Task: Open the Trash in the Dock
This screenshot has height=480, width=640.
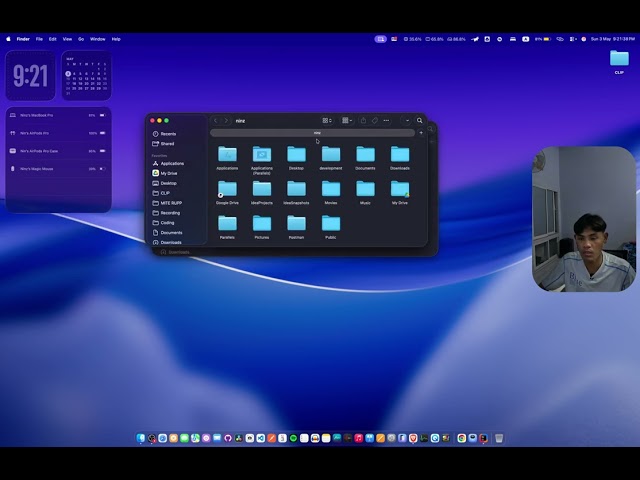Action: (x=499, y=438)
